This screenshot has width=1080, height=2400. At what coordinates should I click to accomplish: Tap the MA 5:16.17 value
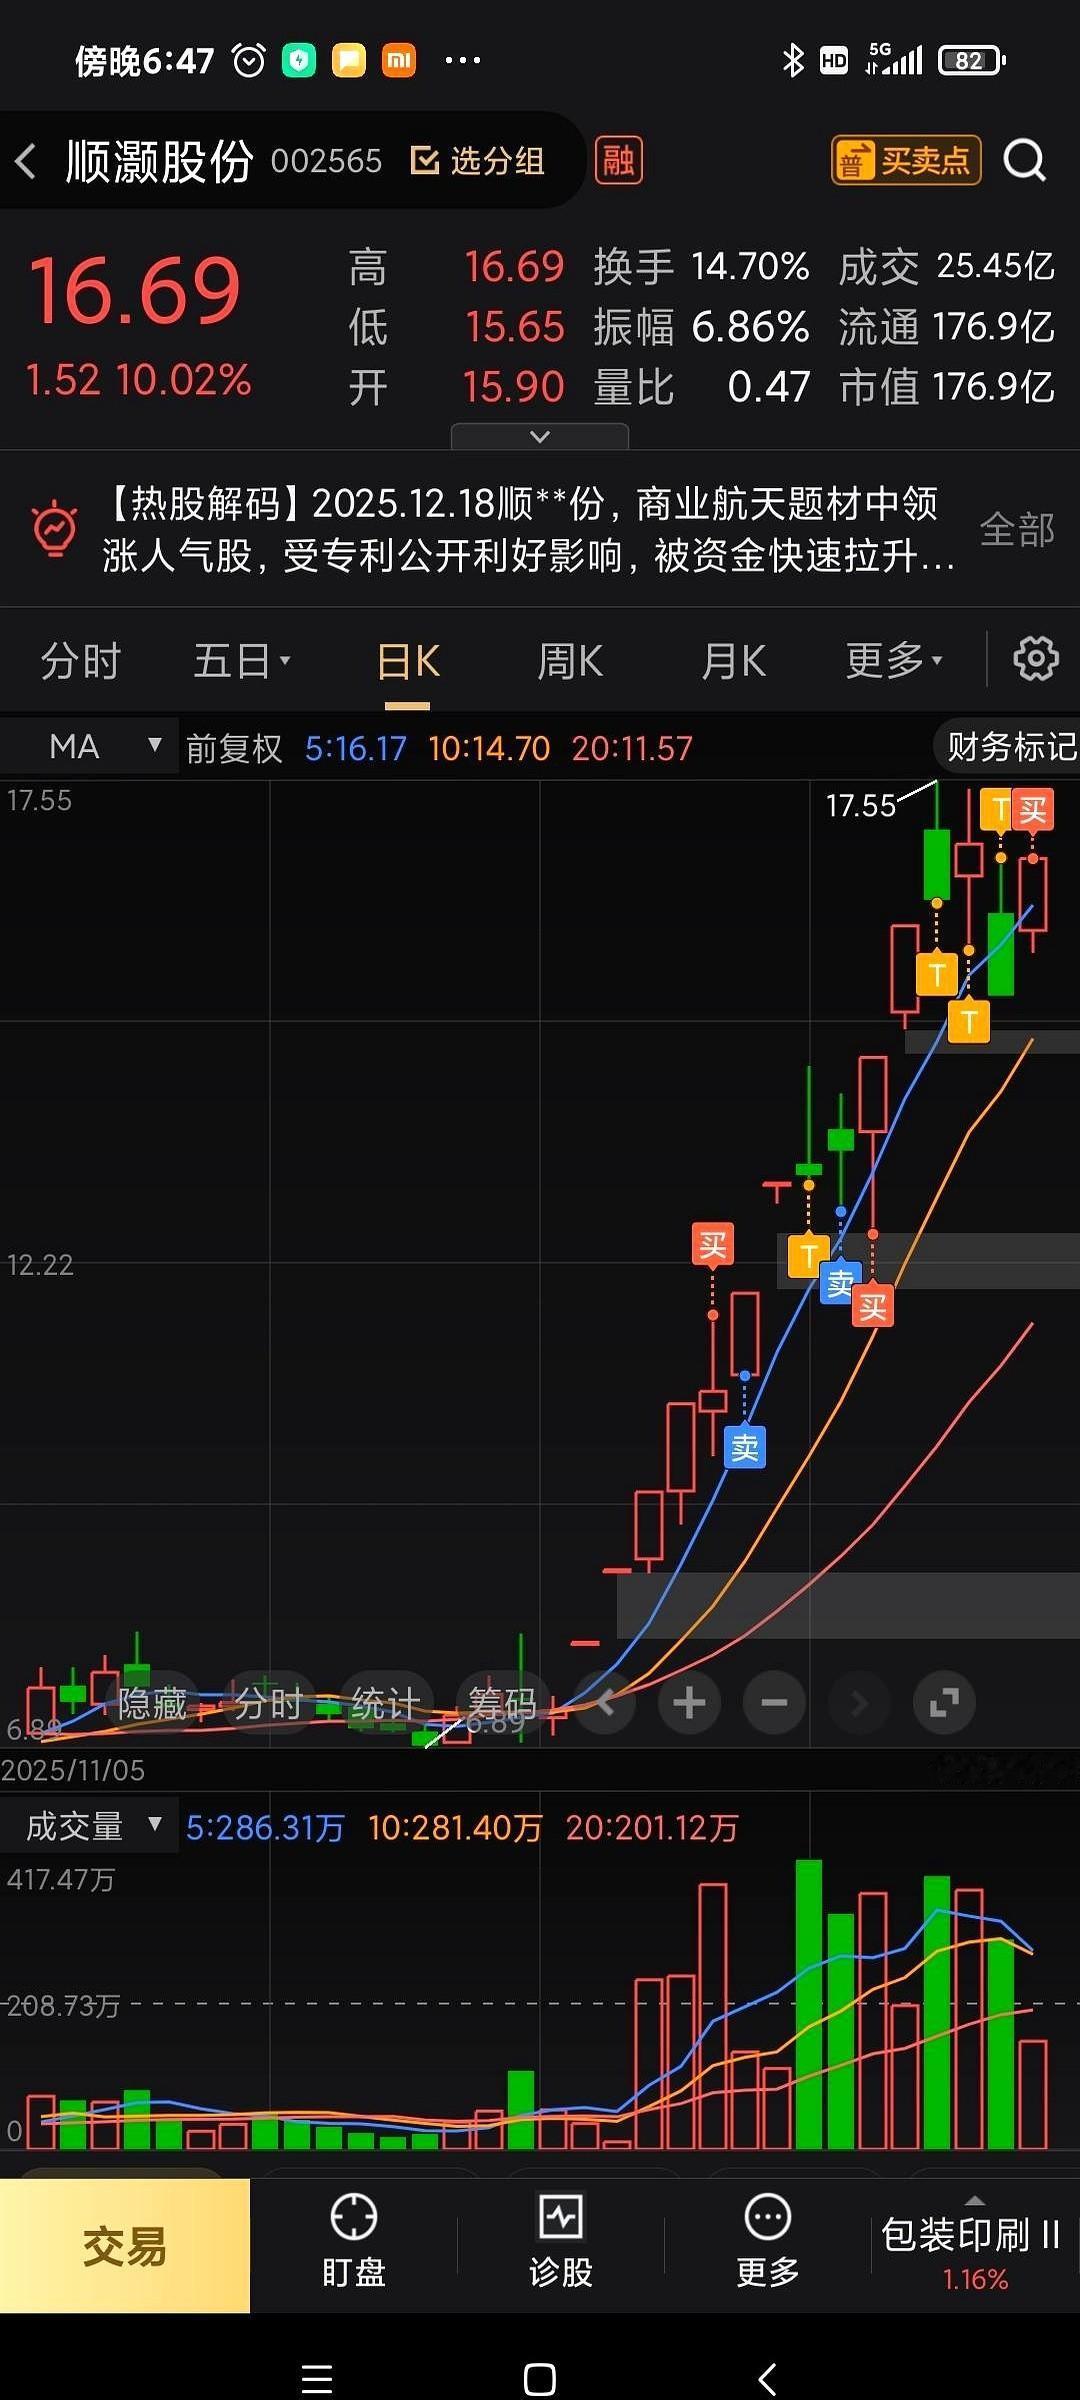click(x=355, y=748)
